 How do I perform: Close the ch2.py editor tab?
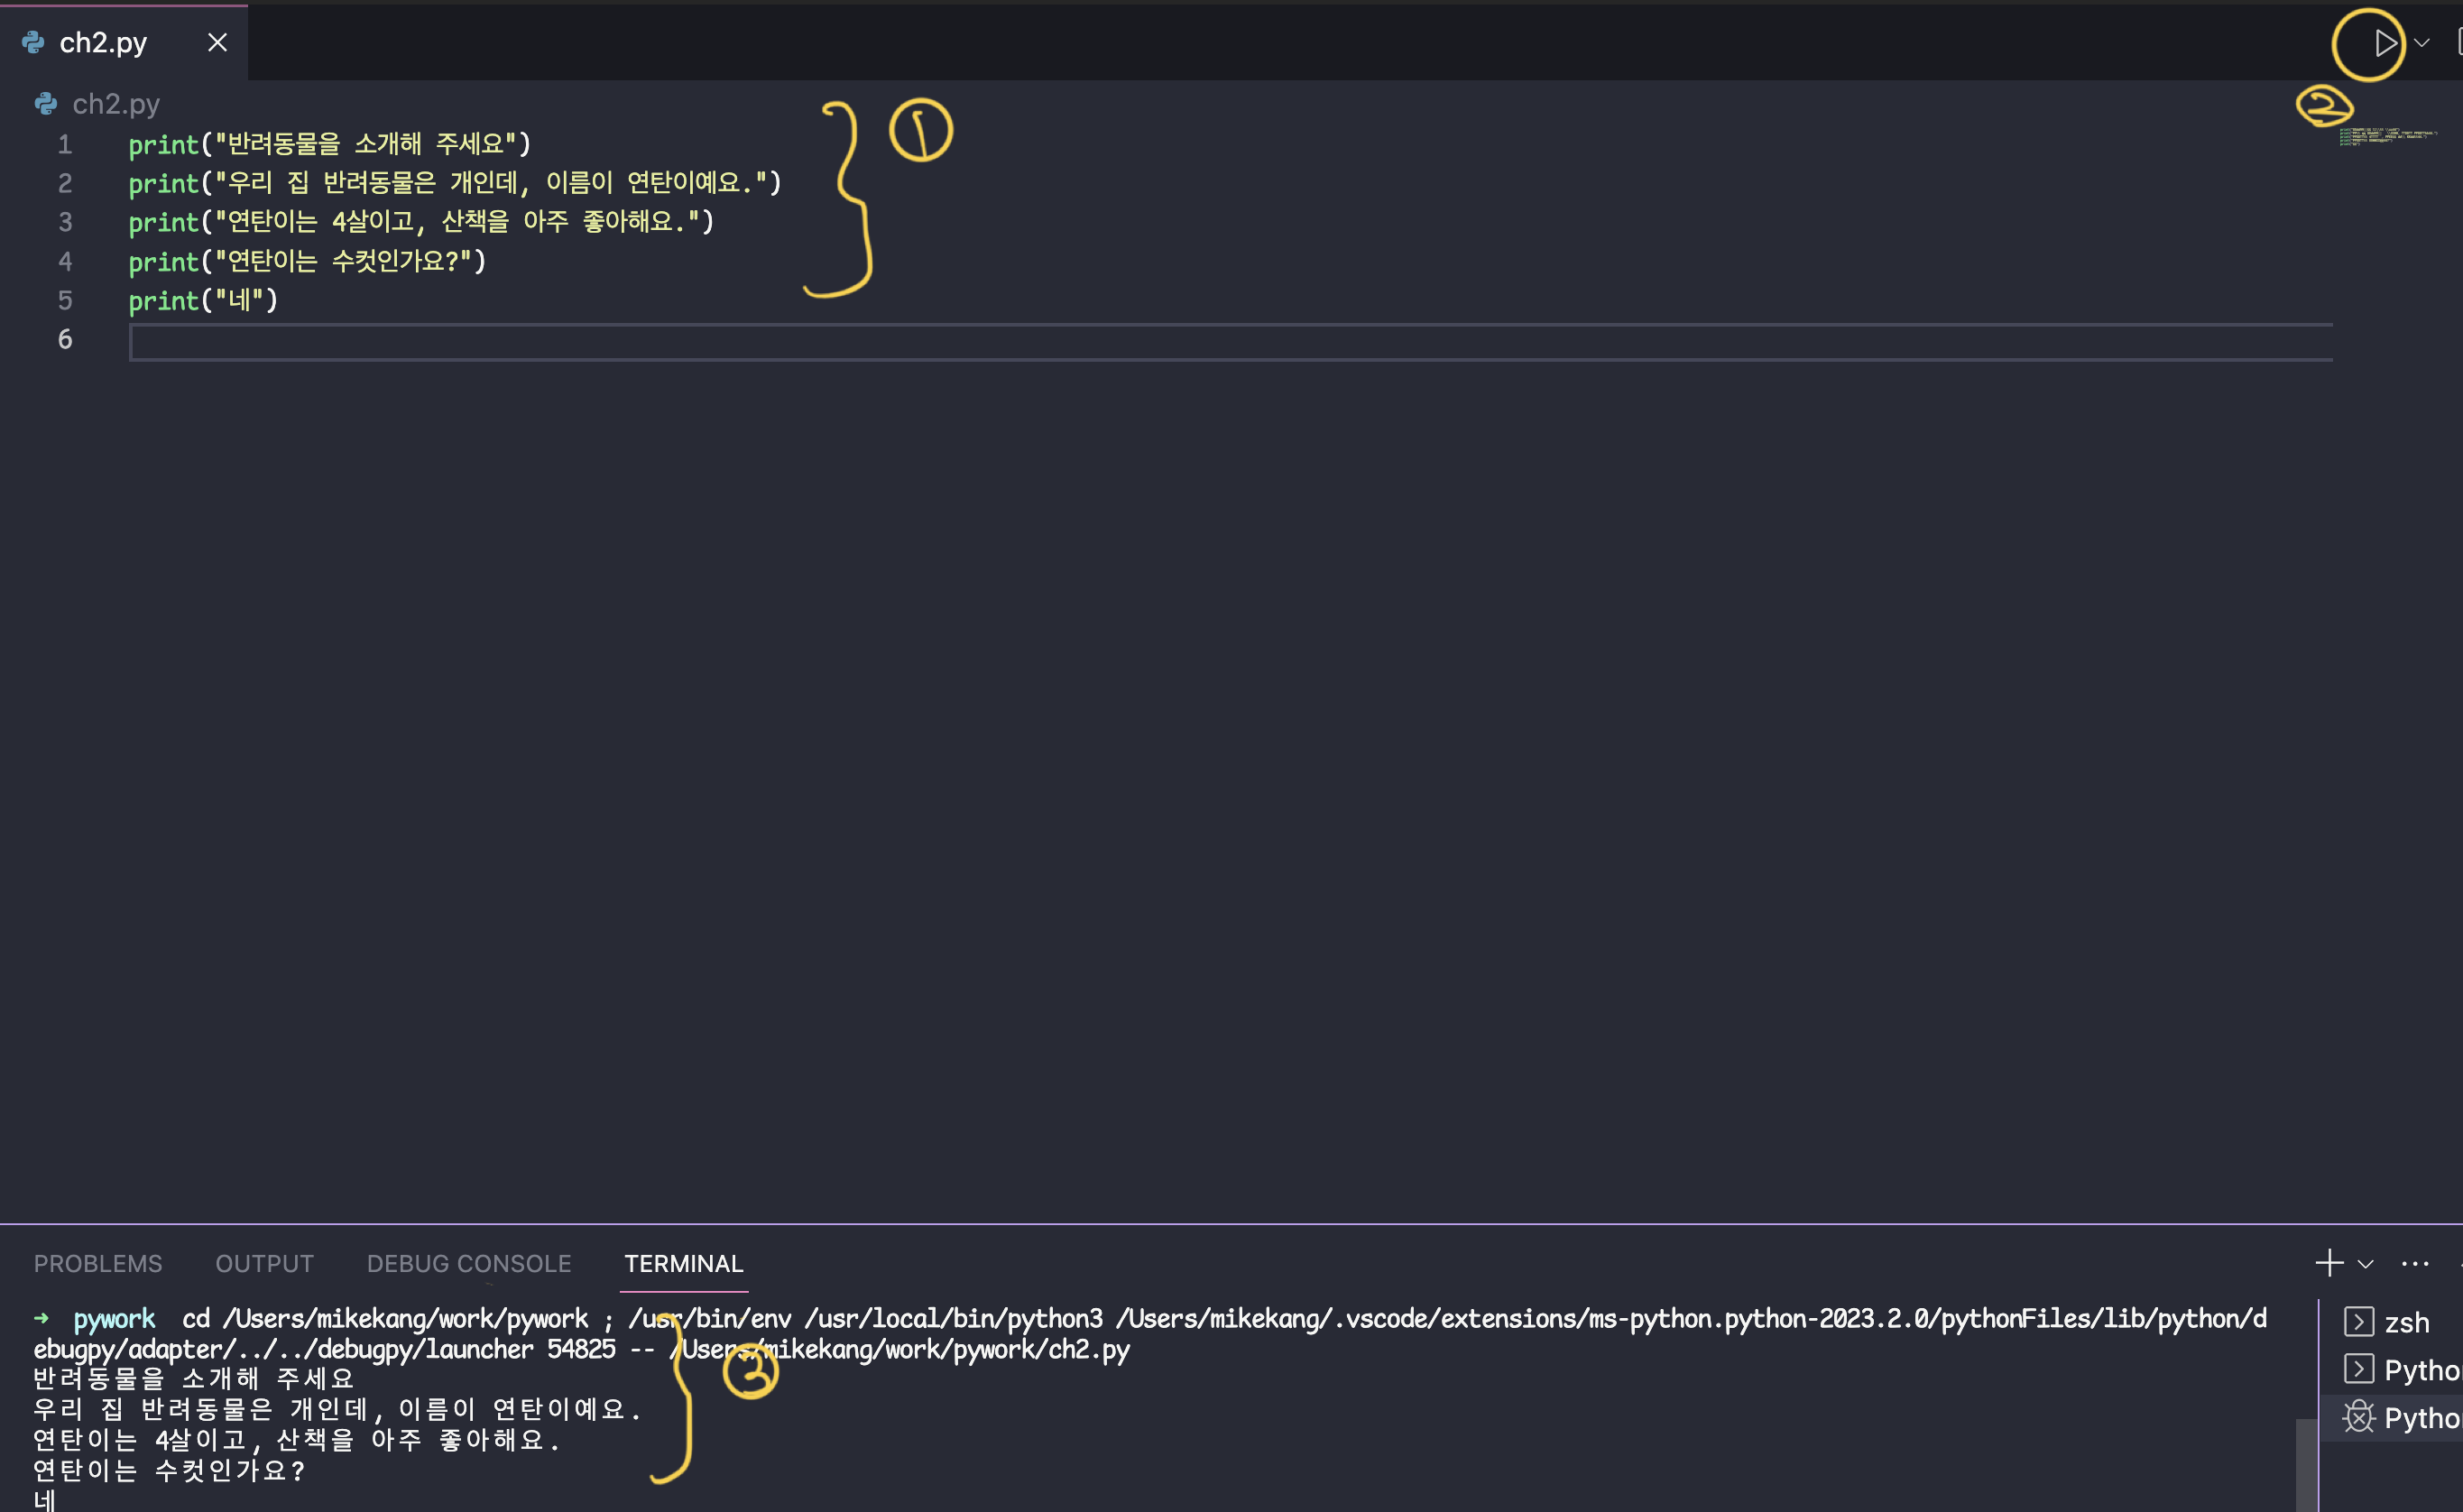pos(217,43)
